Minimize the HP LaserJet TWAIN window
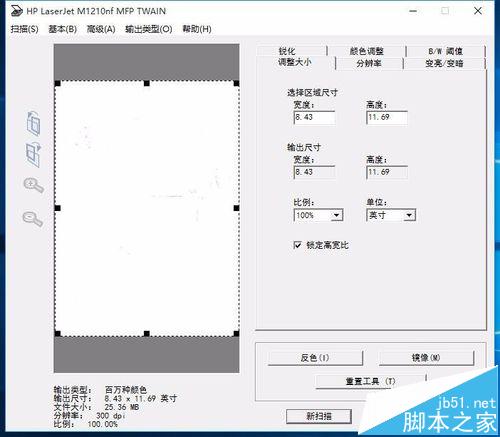The width and height of the screenshot is (500, 437). [x=413, y=11]
